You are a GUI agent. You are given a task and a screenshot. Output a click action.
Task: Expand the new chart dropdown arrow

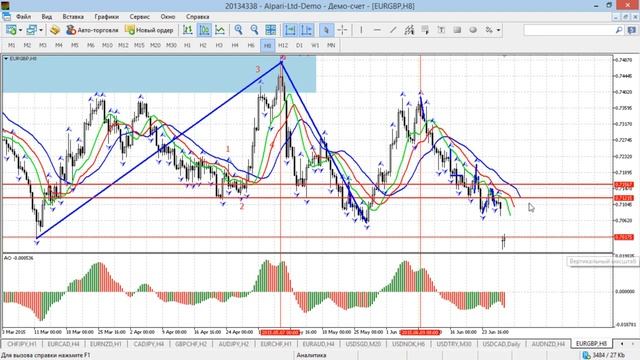tap(20, 30)
